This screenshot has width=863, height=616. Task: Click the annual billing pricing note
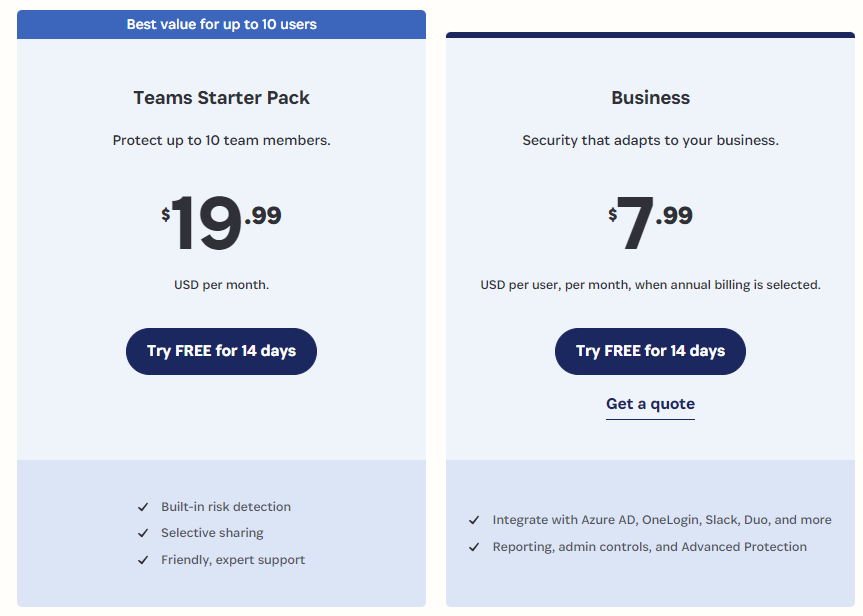(650, 285)
